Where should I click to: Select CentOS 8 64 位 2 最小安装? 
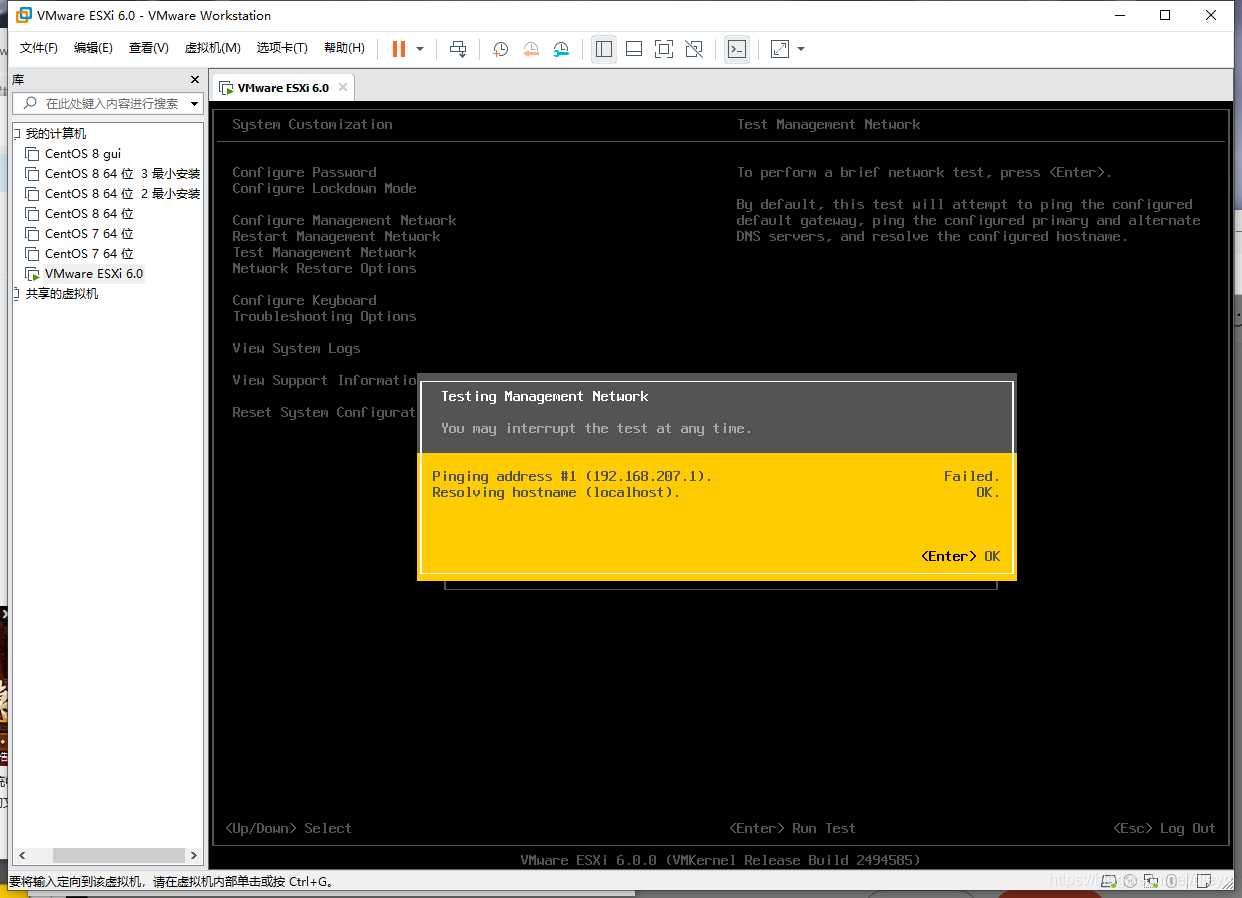pos(122,194)
